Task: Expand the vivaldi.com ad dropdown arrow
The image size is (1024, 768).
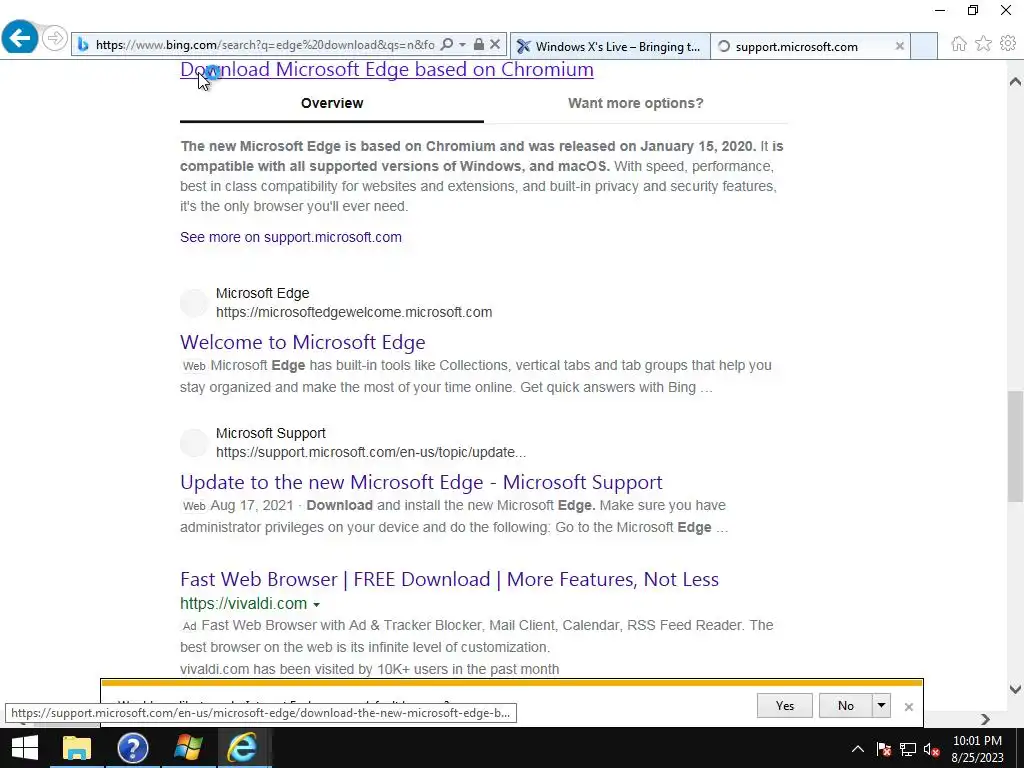Action: pos(317,605)
